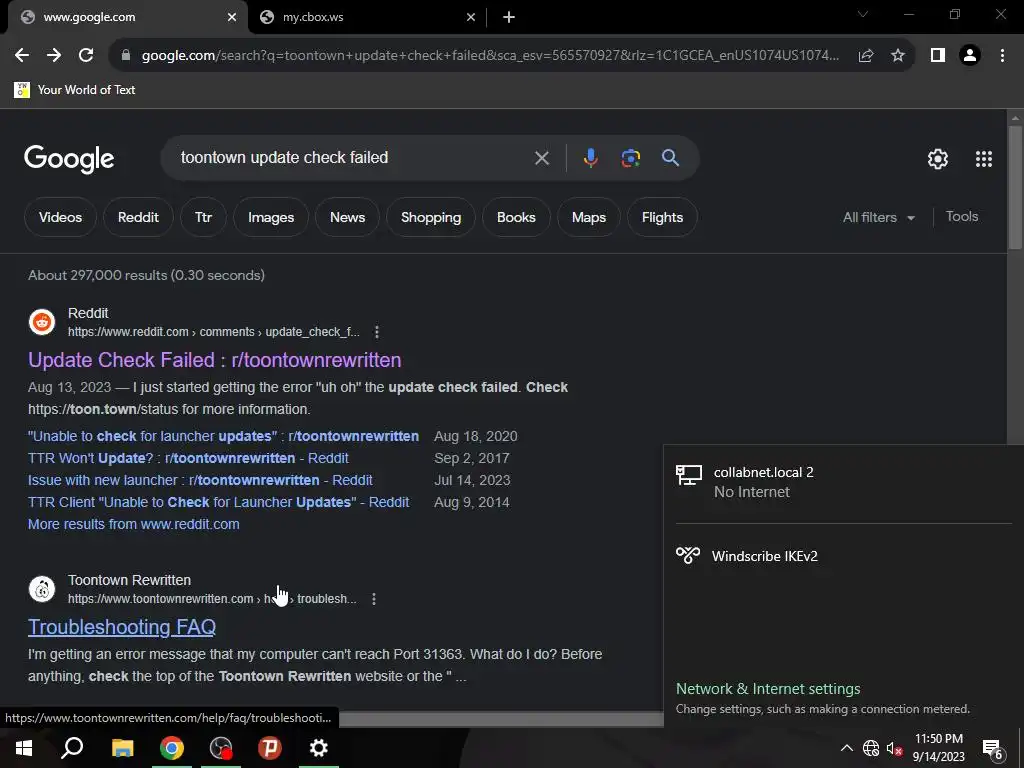The height and width of the screenshot is (768, 1024).
Task: Open clock showing 11:50 PM
Action: click(x=938, y=748)
